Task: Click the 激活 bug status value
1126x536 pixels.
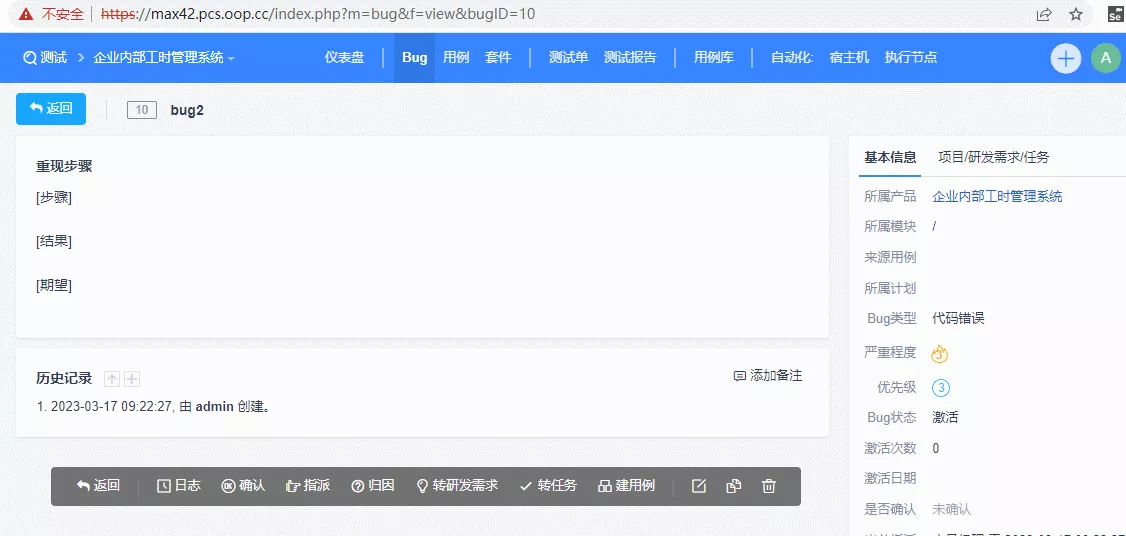Action: pos(945,417)
